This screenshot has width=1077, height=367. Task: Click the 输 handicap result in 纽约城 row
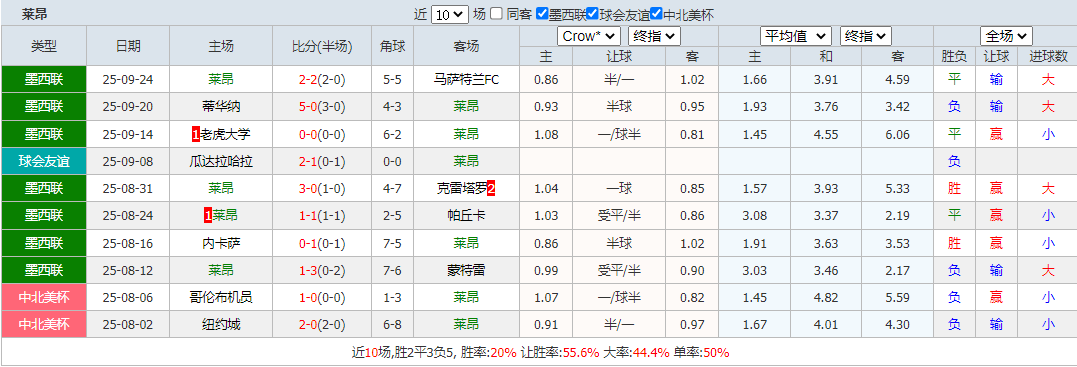[x=996, y=324]
